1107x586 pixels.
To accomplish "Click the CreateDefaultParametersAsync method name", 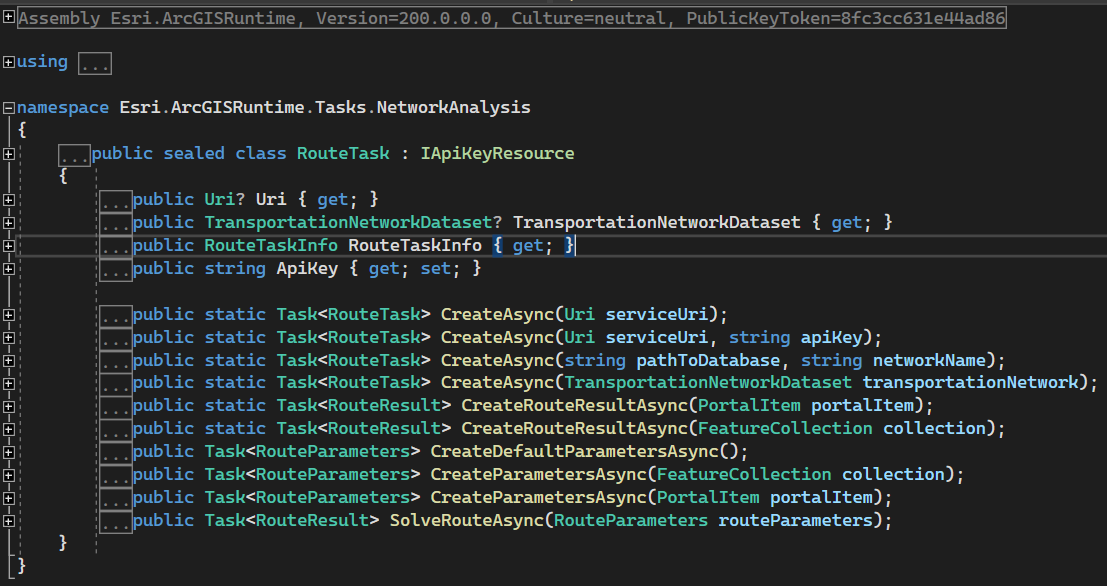I will pos(574,451).
